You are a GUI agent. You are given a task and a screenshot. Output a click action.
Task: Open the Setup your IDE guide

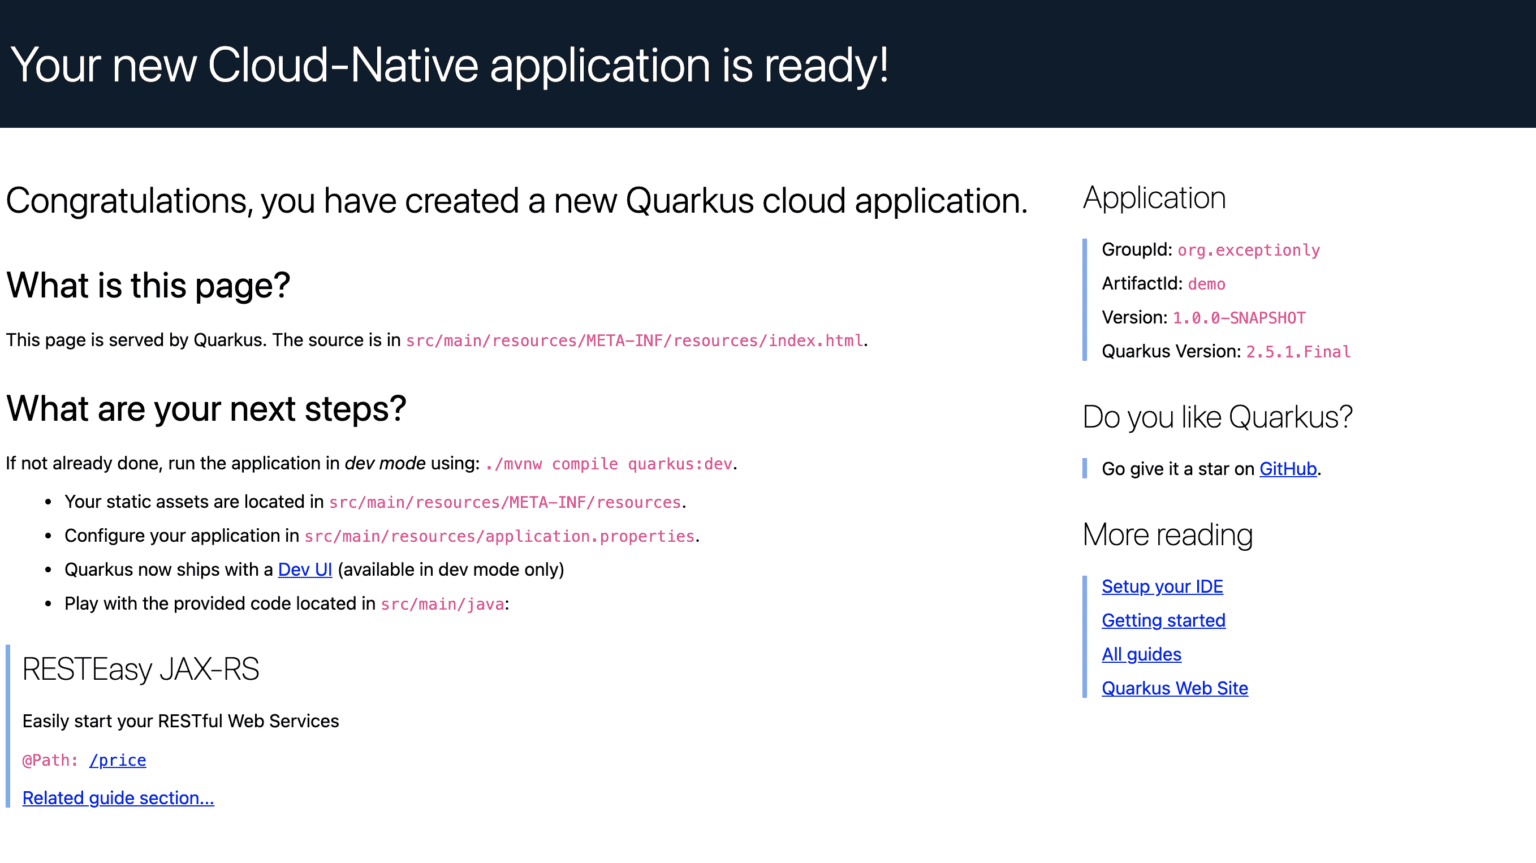1162,586
